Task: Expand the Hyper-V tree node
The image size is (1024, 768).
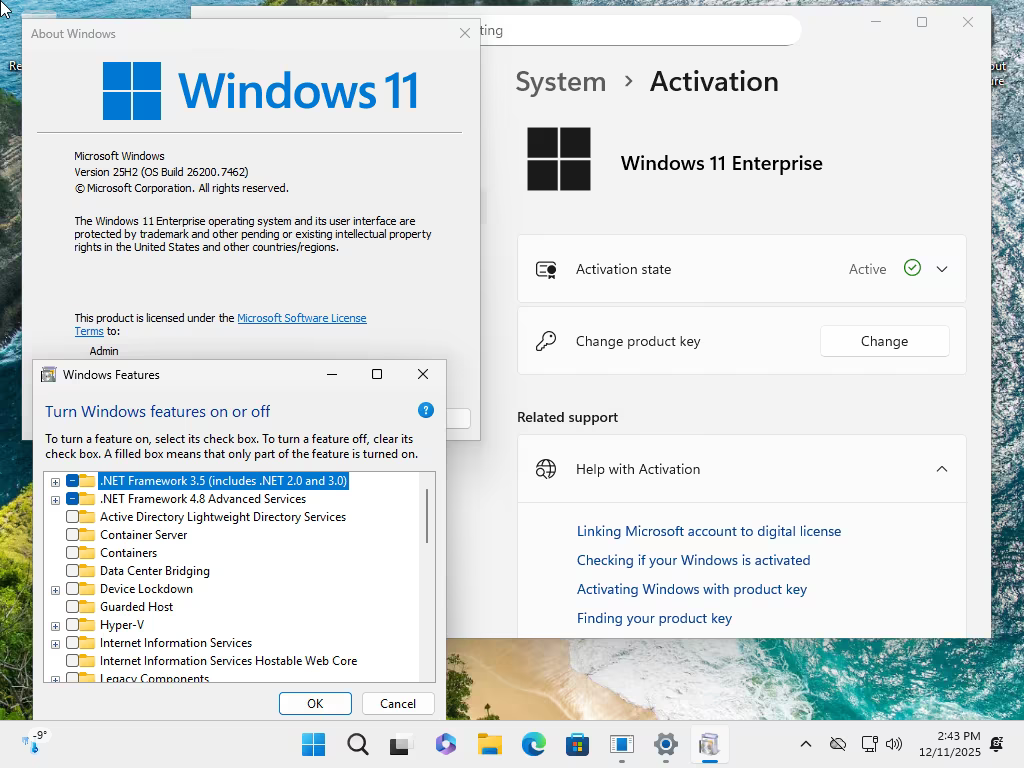Action: pos(56,626)
